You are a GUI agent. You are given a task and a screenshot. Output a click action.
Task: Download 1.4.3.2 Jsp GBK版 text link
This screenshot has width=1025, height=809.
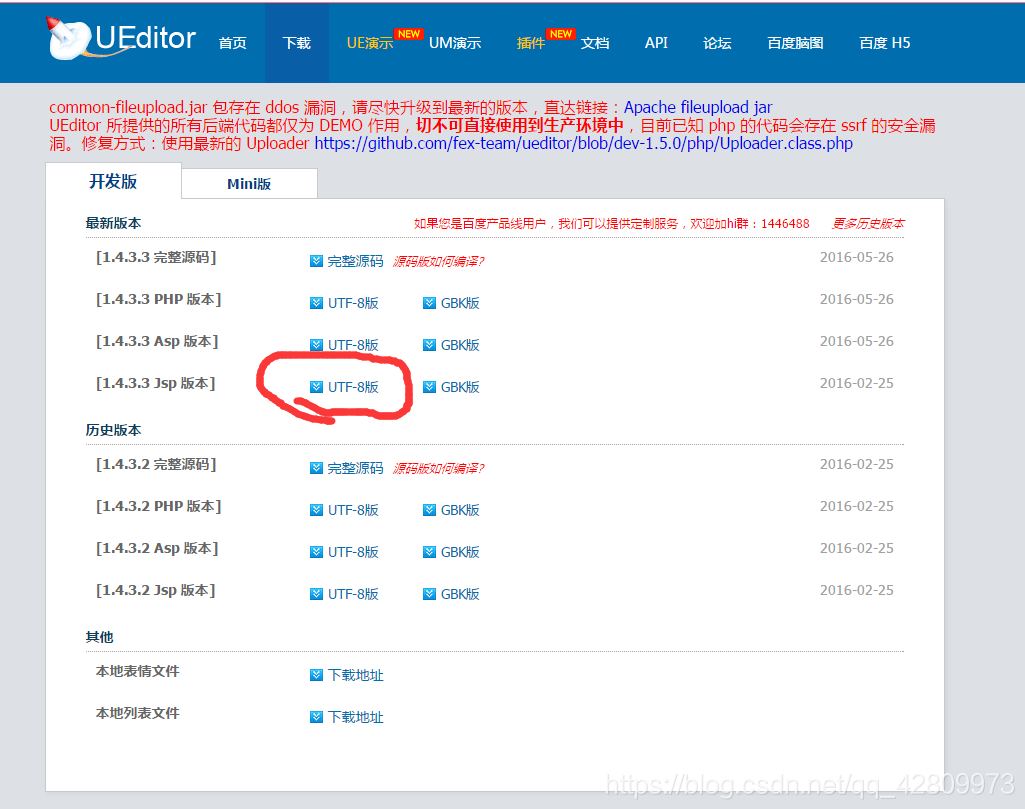[x=460, y=594]
